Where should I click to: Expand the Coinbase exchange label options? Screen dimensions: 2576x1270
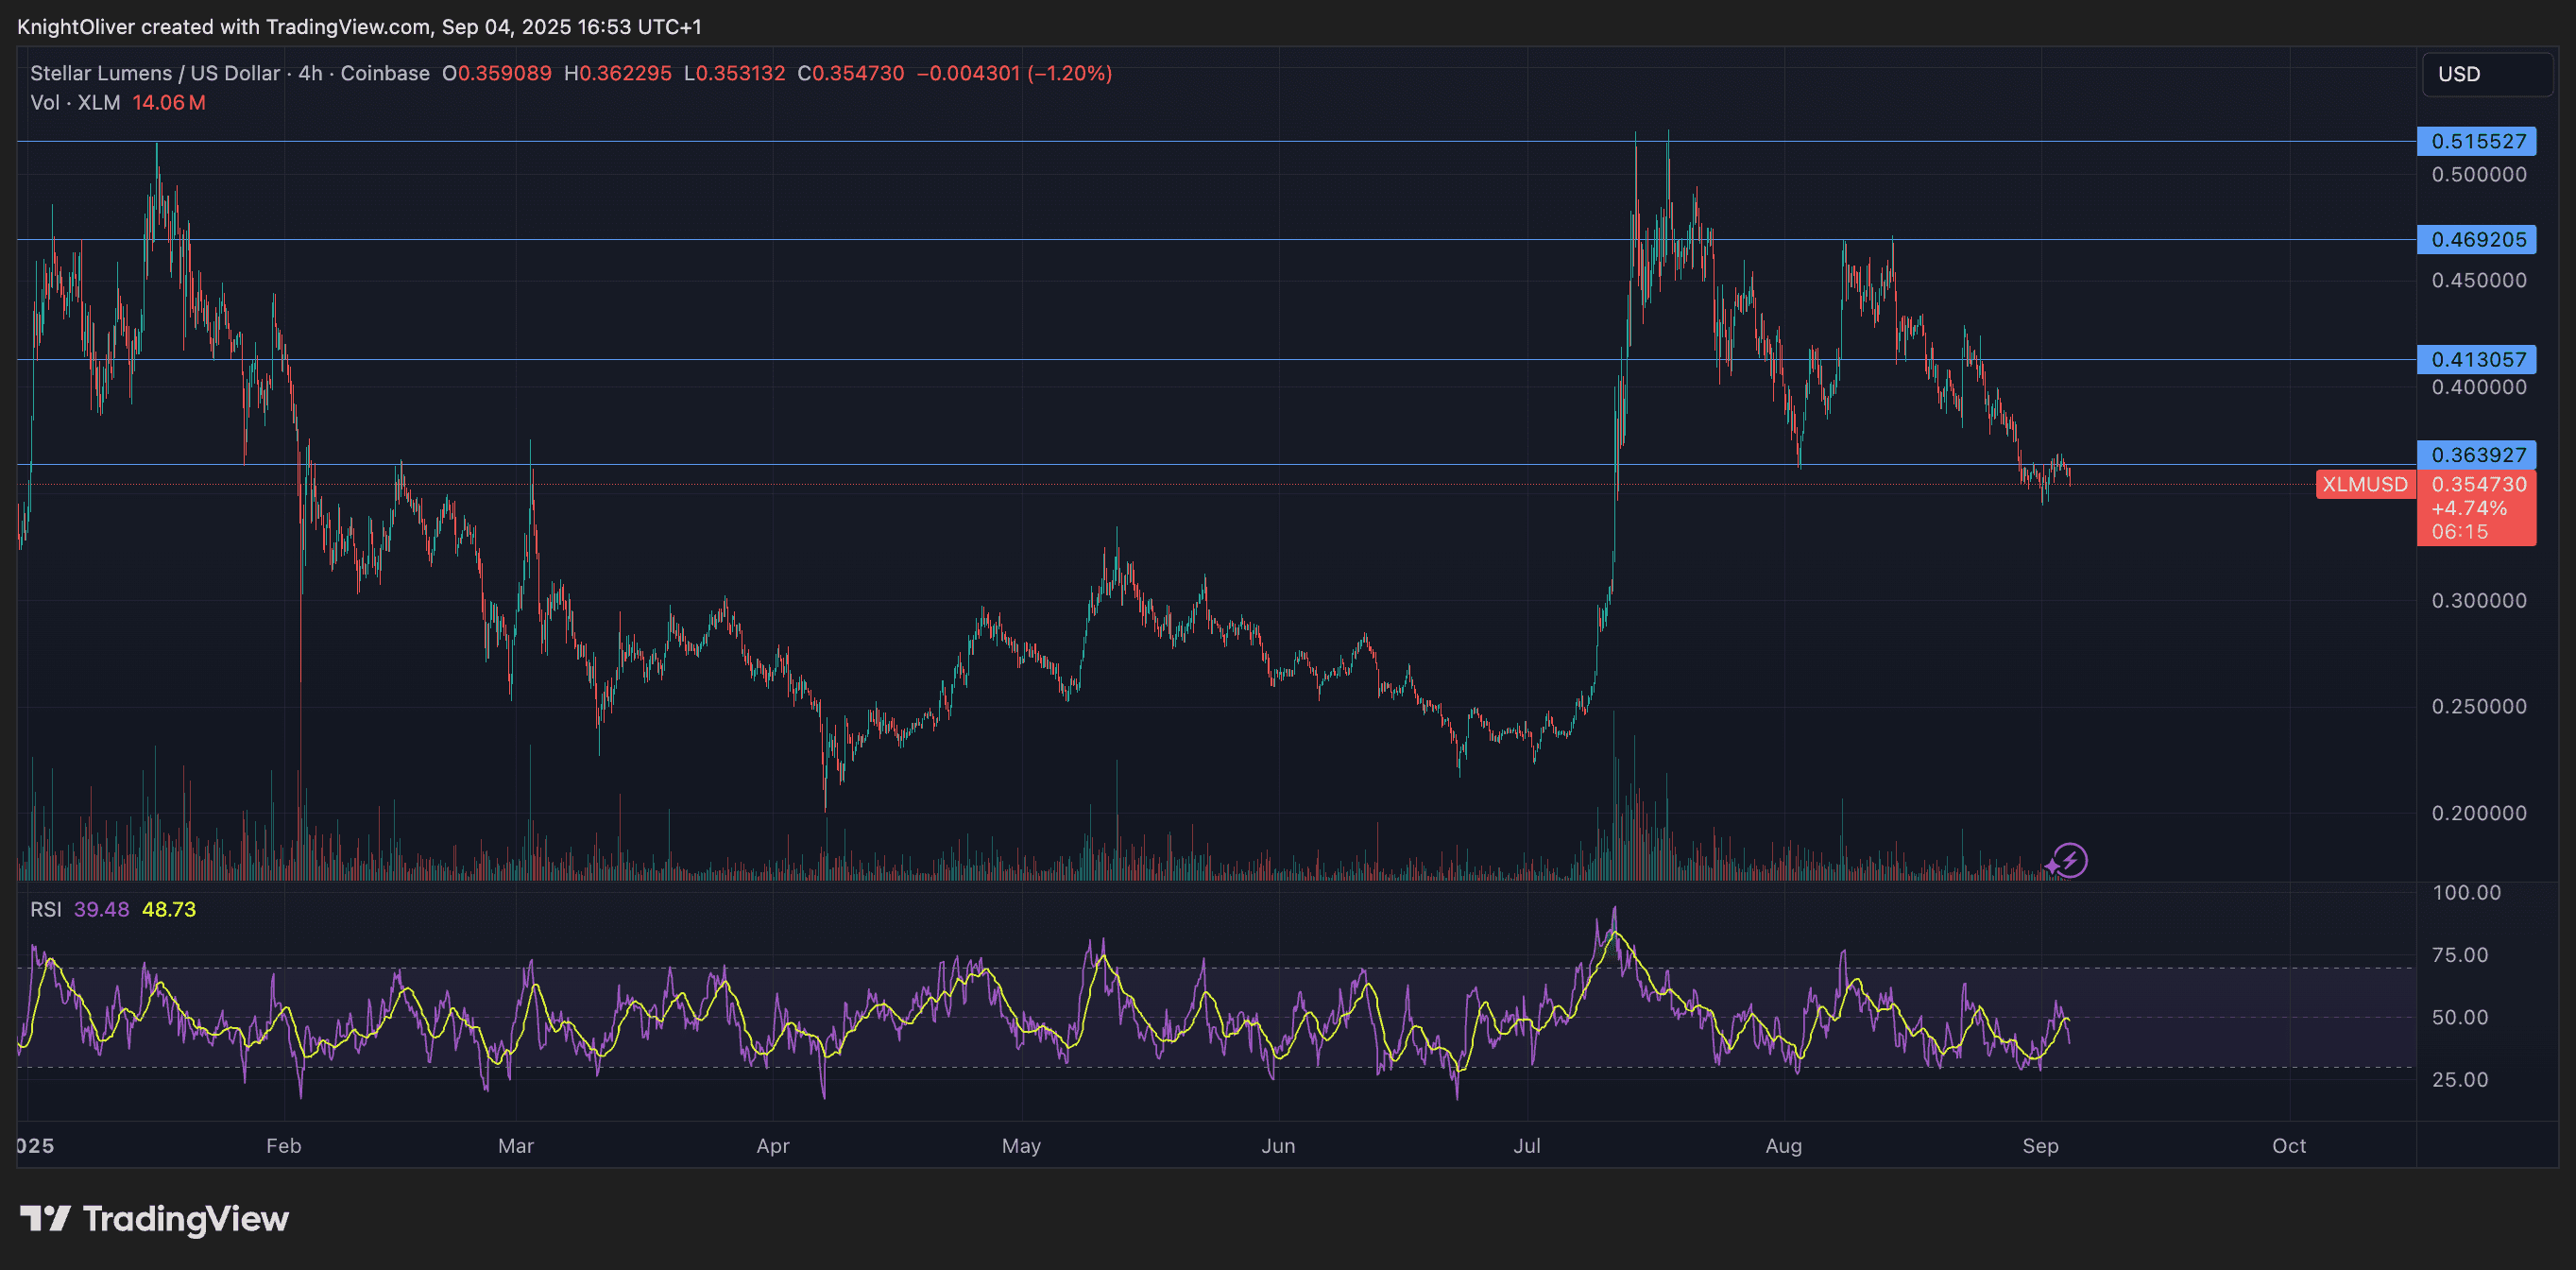pyautogui.click(x=383, y=73)
